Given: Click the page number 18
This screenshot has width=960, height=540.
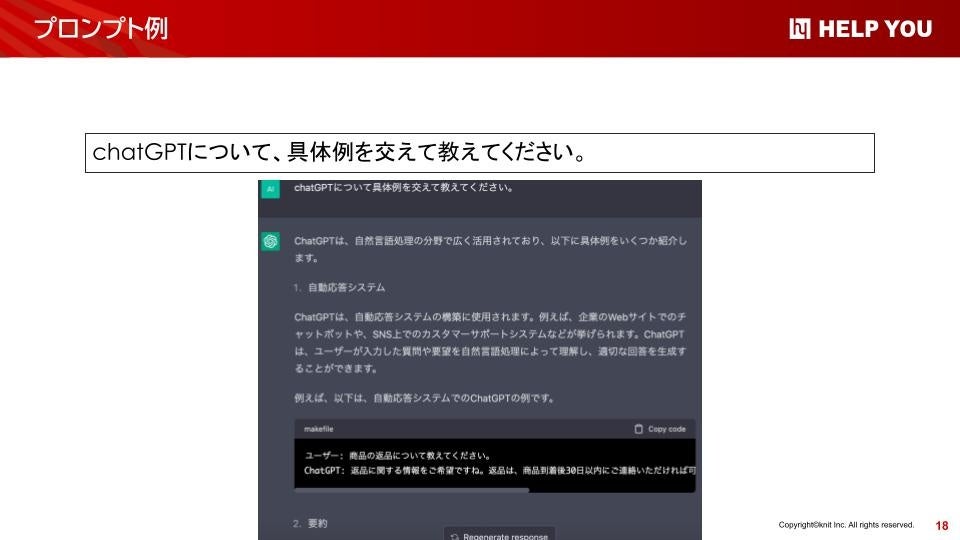Looking at the screenshot, I should [942, 525].
